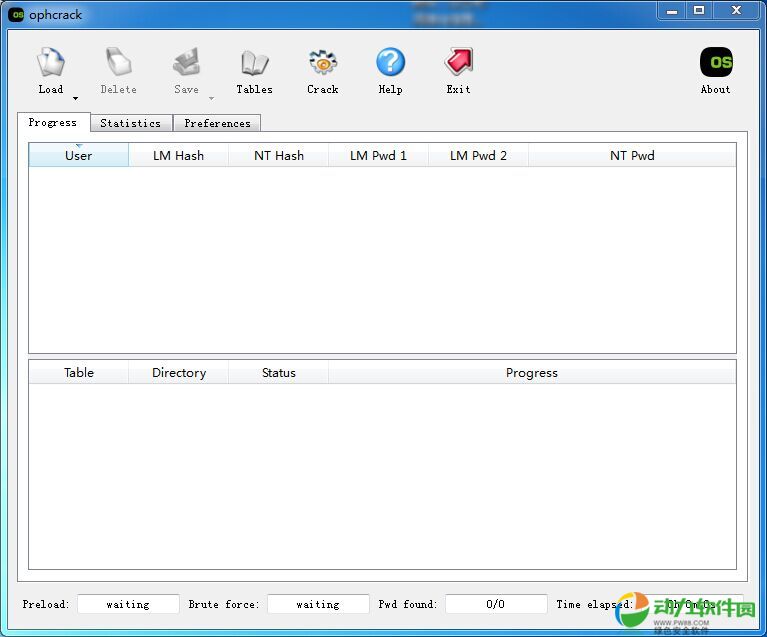Start cracking with the Crack icon
This screenshot has width=767, height=637.
pos(322,63)
